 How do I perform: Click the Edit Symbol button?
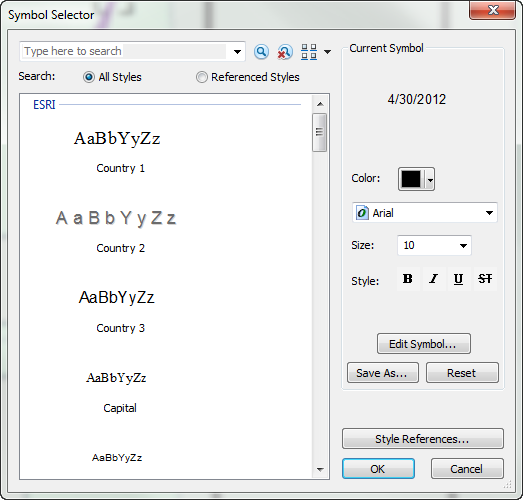pos(424,344)
